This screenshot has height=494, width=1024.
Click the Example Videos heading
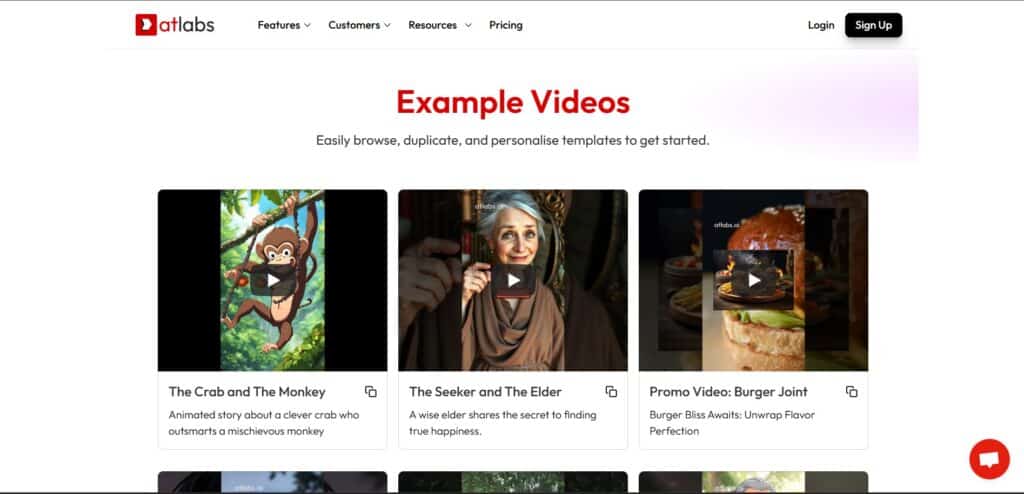[x=513, y=102]
